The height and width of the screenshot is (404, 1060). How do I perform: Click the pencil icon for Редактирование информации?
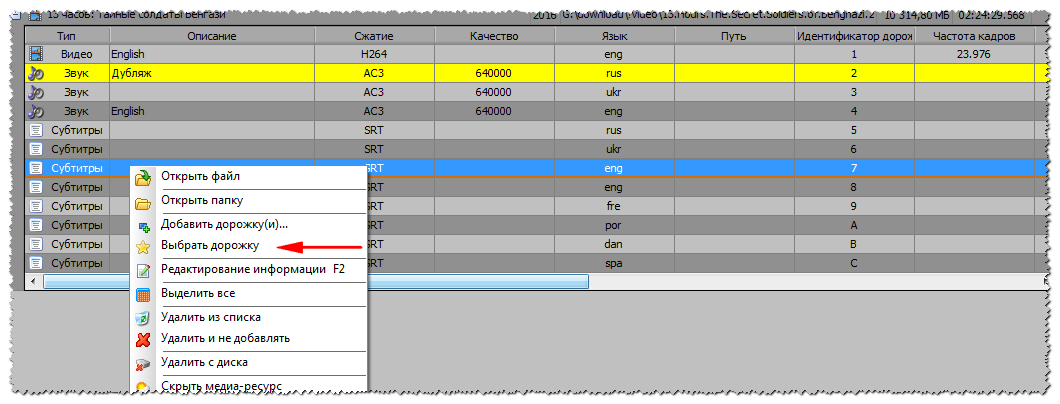pyautogui.click(x=143, y=270)
